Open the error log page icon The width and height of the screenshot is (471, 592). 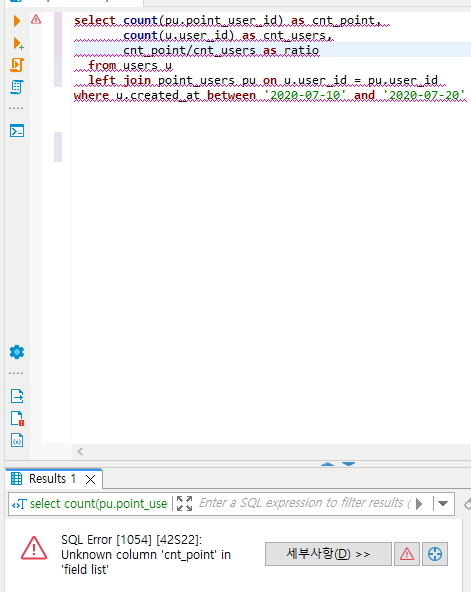tap(17, 418)
